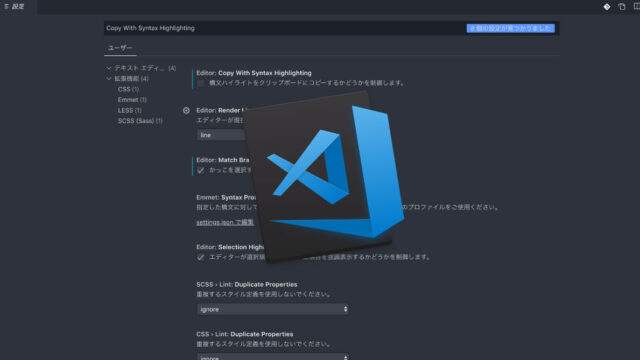Open gear menu beside Render setting
Image resolution: width=640 pixels, height=360 pixels.
point(186,111)
